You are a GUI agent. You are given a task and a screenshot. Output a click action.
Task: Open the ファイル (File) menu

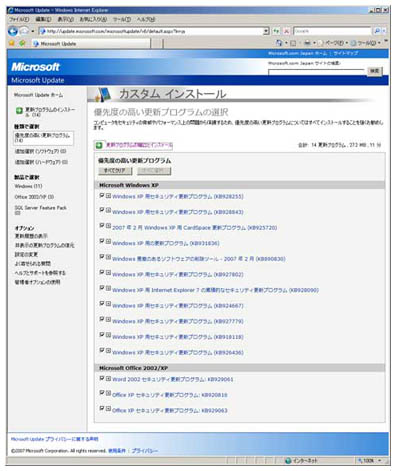(19, 19)
